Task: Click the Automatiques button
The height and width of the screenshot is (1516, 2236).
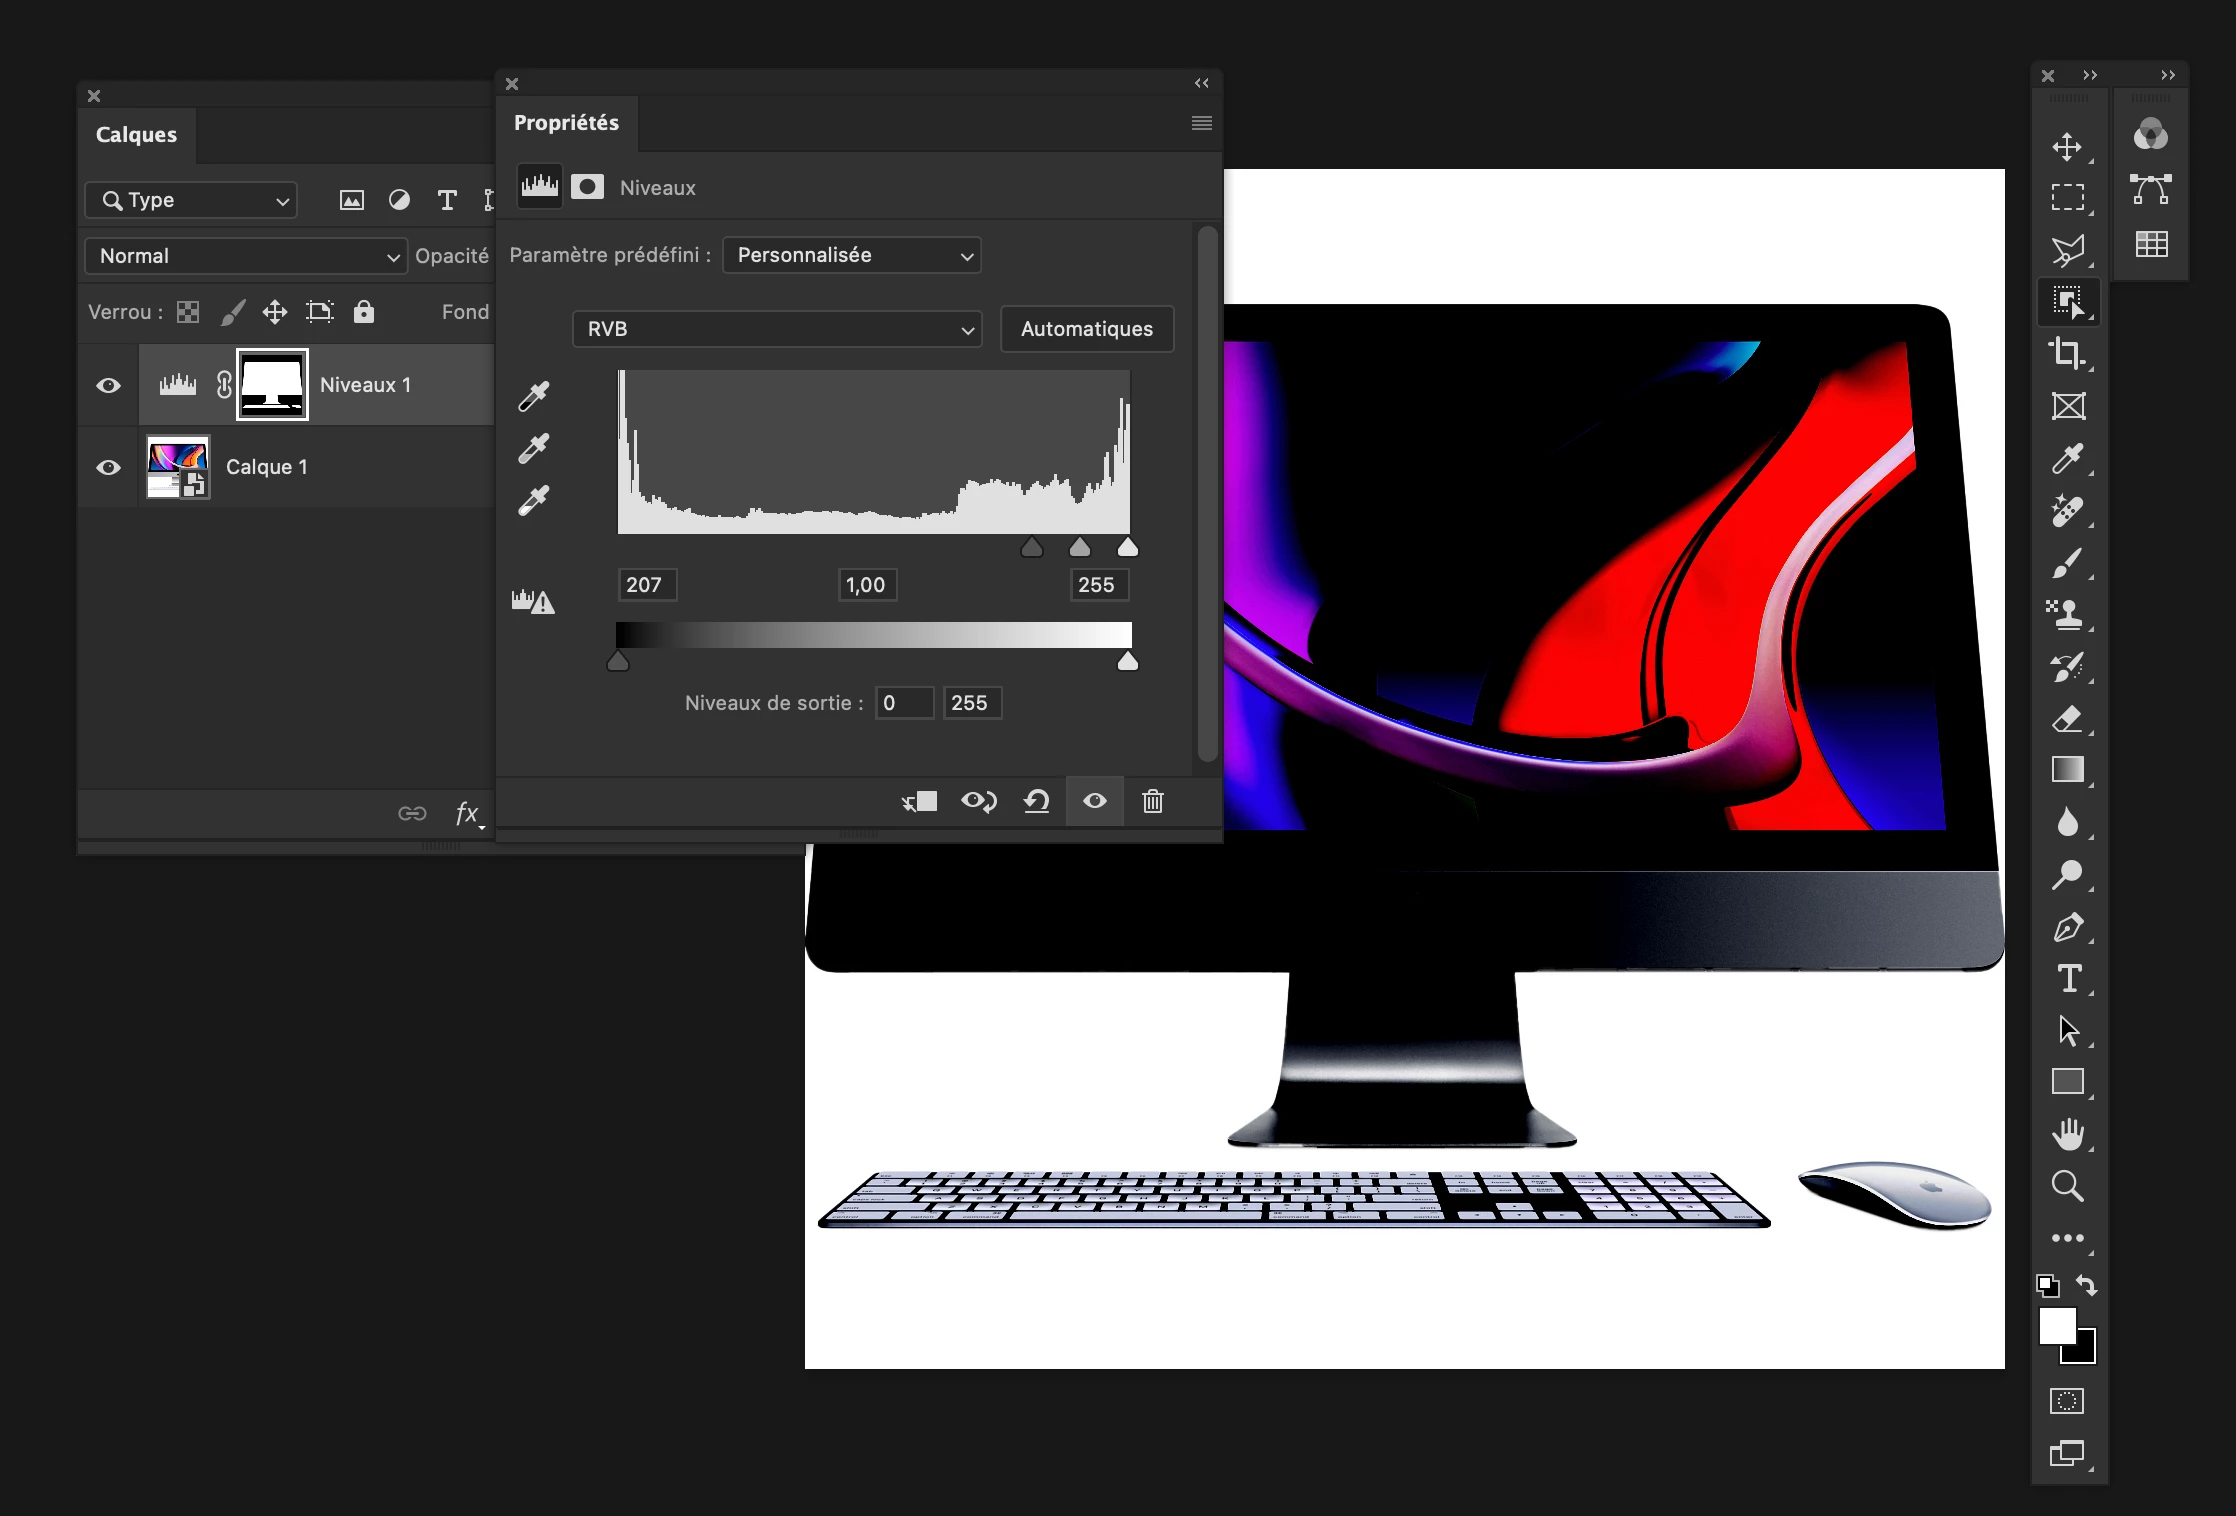Action: click(x=1086, y=329)
